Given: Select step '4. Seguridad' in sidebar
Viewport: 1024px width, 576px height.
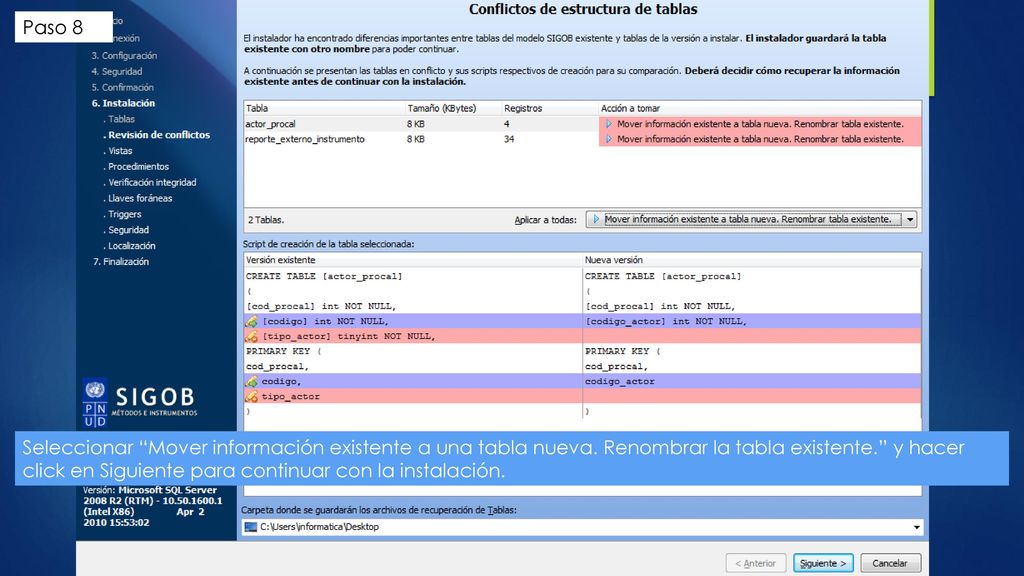Looking at the screenshot, I should pyautogui.click(x=117, y=71).
